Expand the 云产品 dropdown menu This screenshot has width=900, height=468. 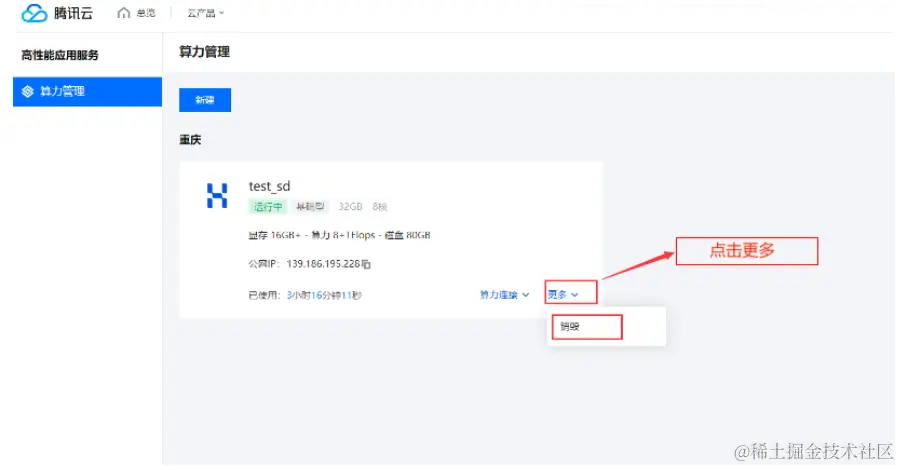tap(205, 13)
